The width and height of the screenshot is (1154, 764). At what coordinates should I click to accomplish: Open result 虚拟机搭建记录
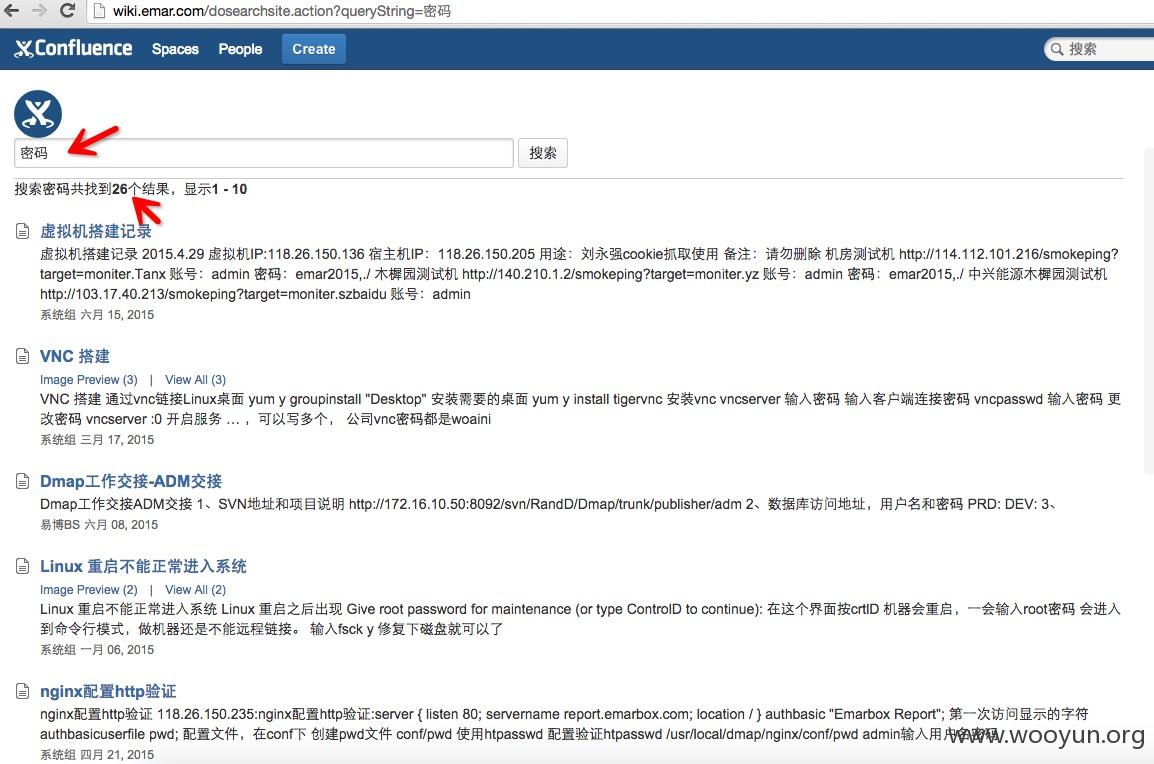point(96,231)
